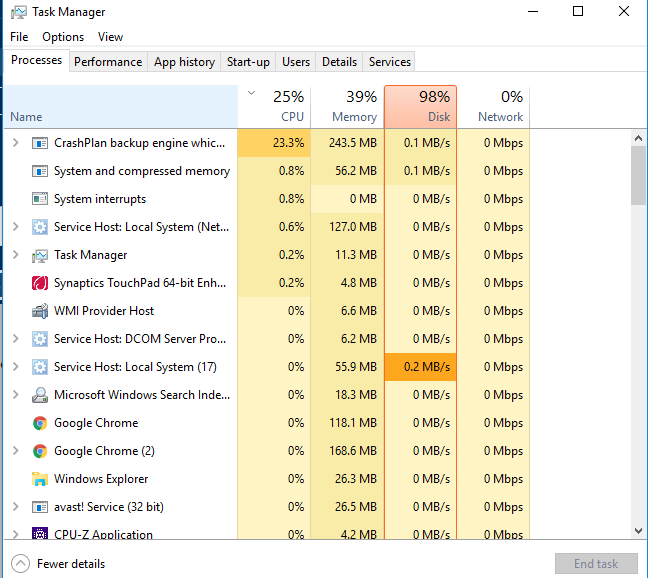Expand Service Host: DCOM Server Process group

(x=16, y=339)
